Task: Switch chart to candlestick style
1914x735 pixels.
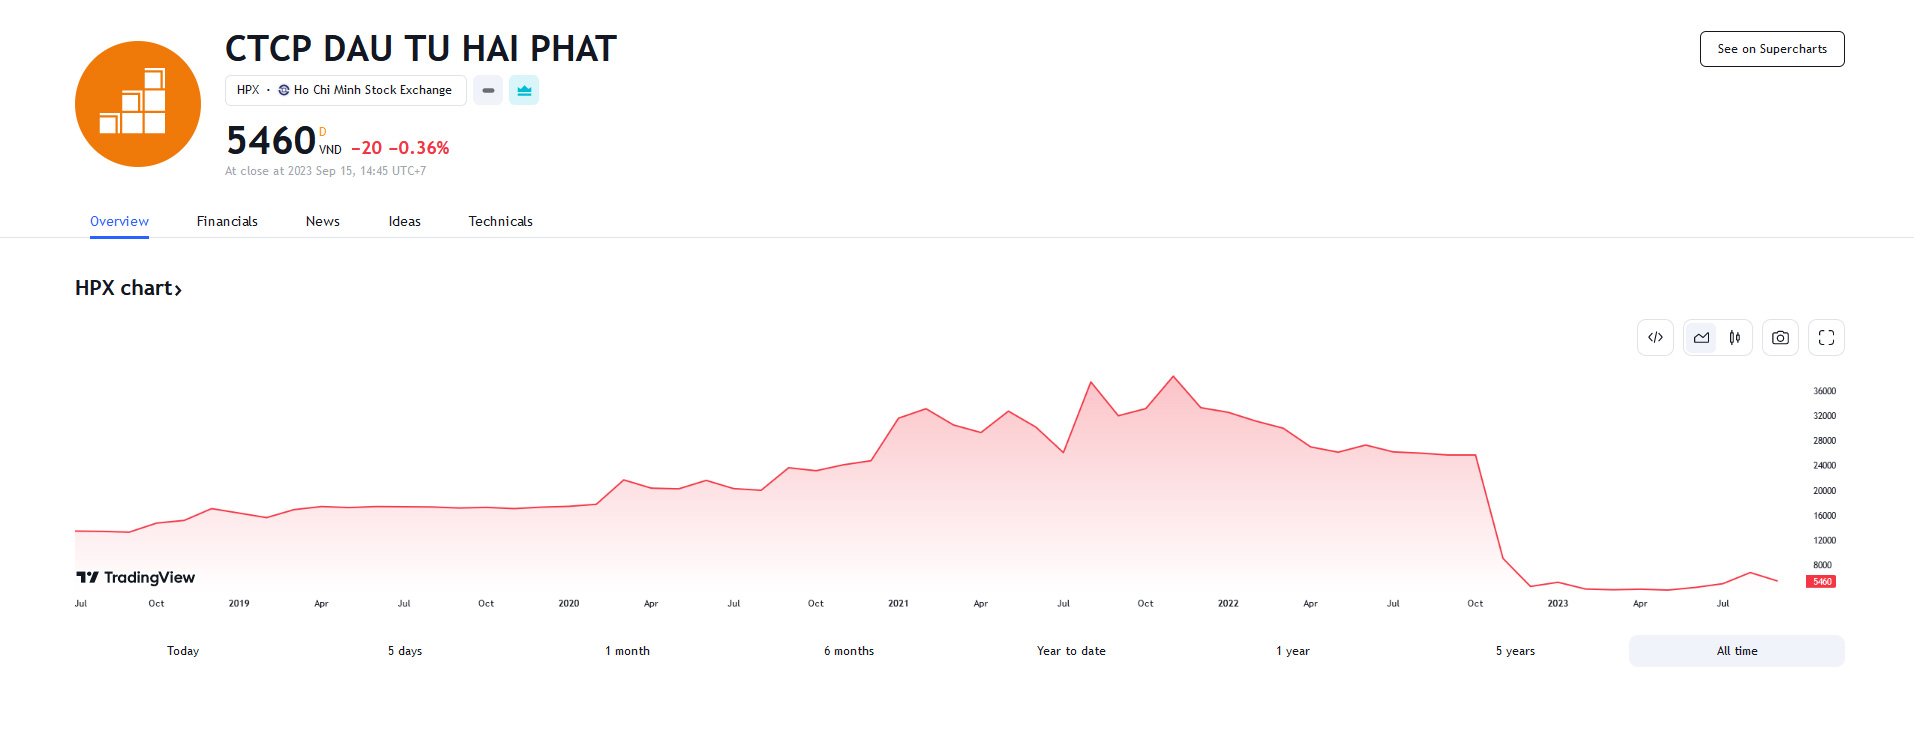Action: (x=1735, y=338)
